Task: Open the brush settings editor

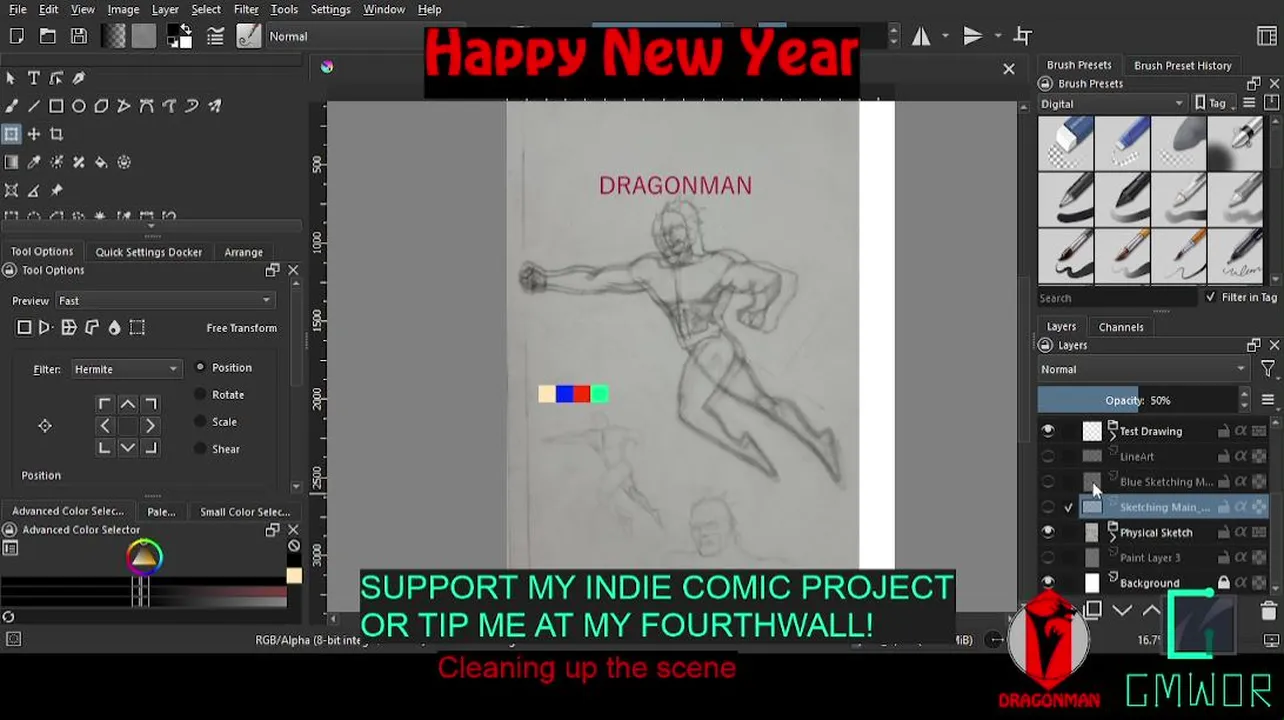Action: [215, 36]
